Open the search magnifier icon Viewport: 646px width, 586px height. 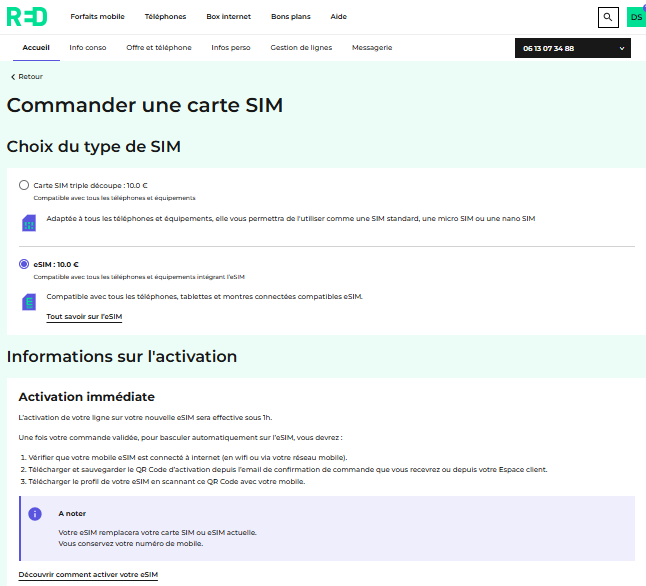[607, 17]
